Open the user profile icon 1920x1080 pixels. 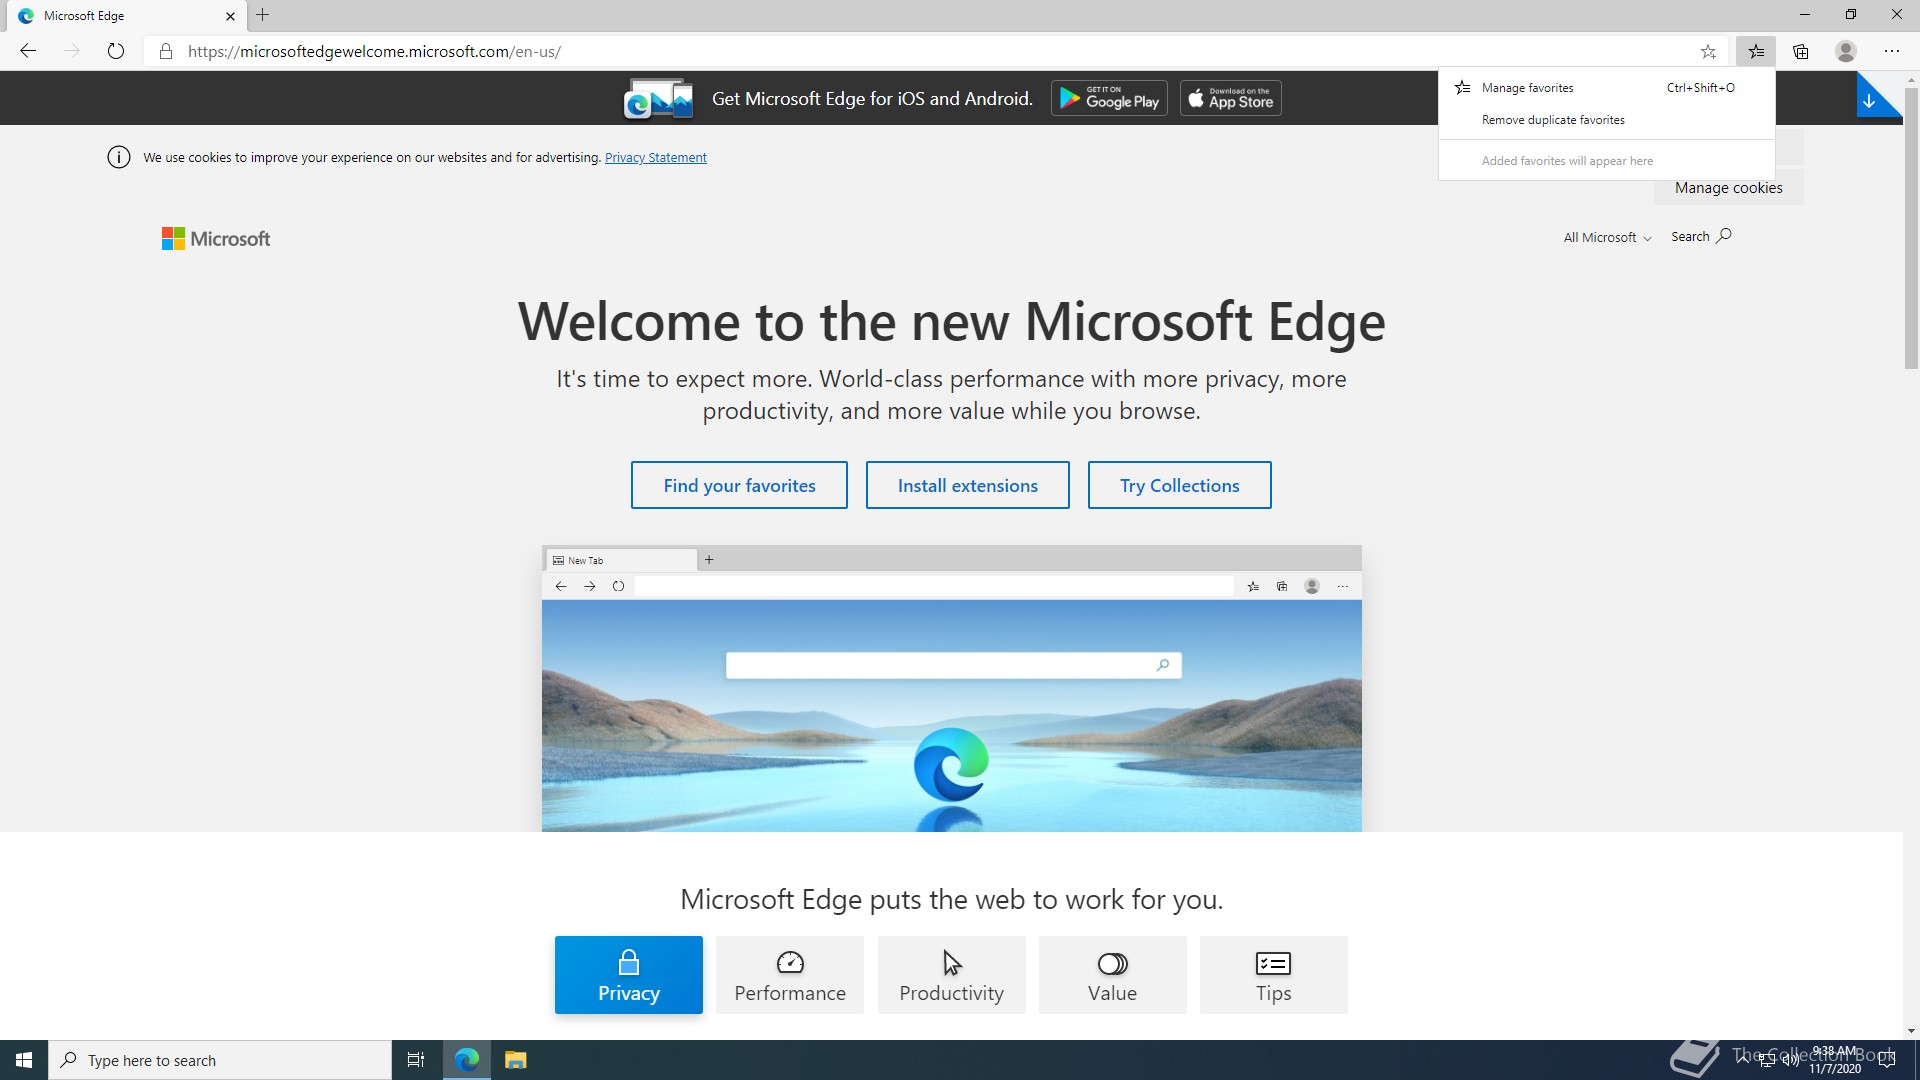(1846, 51)
